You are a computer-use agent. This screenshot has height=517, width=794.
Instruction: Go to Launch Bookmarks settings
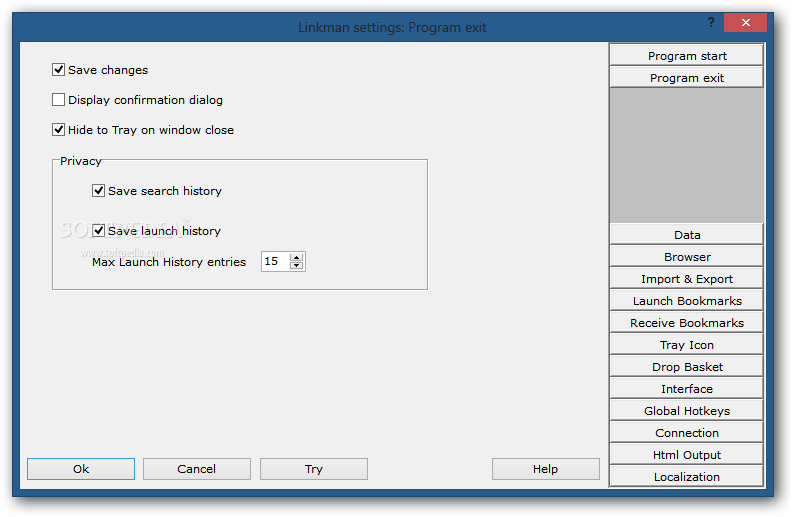687,301
